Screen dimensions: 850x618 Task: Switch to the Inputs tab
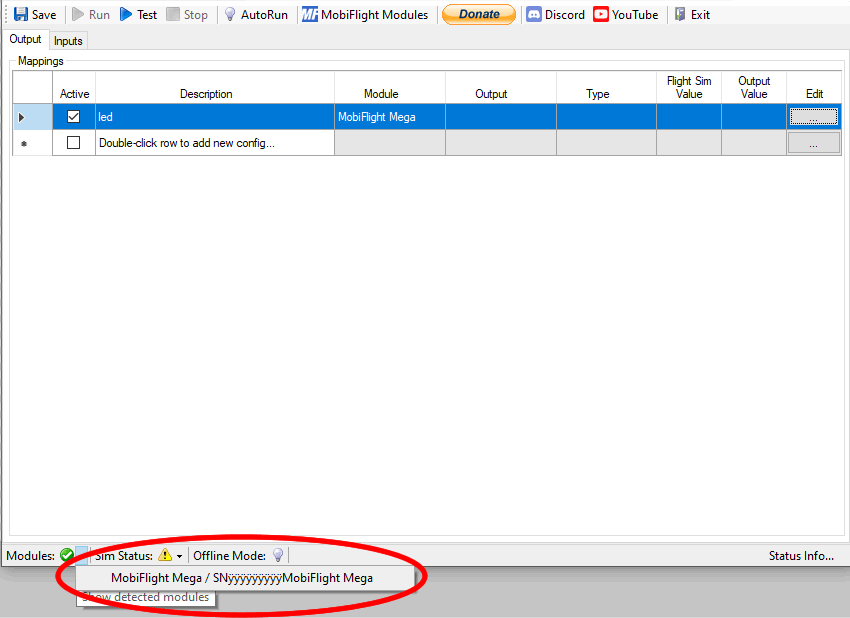tap(68, 41)
